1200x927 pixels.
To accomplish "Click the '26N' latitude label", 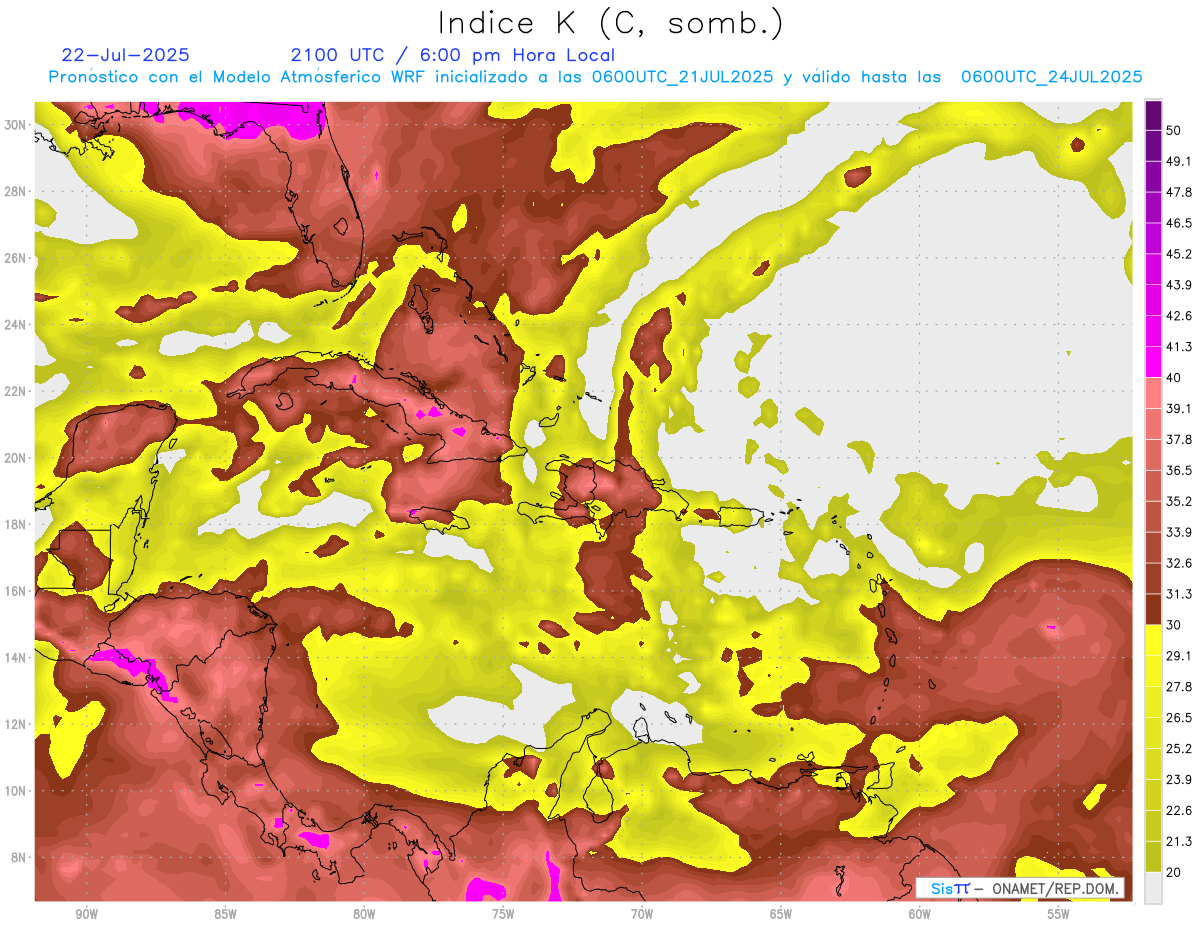I will click(x=15, y=258).
